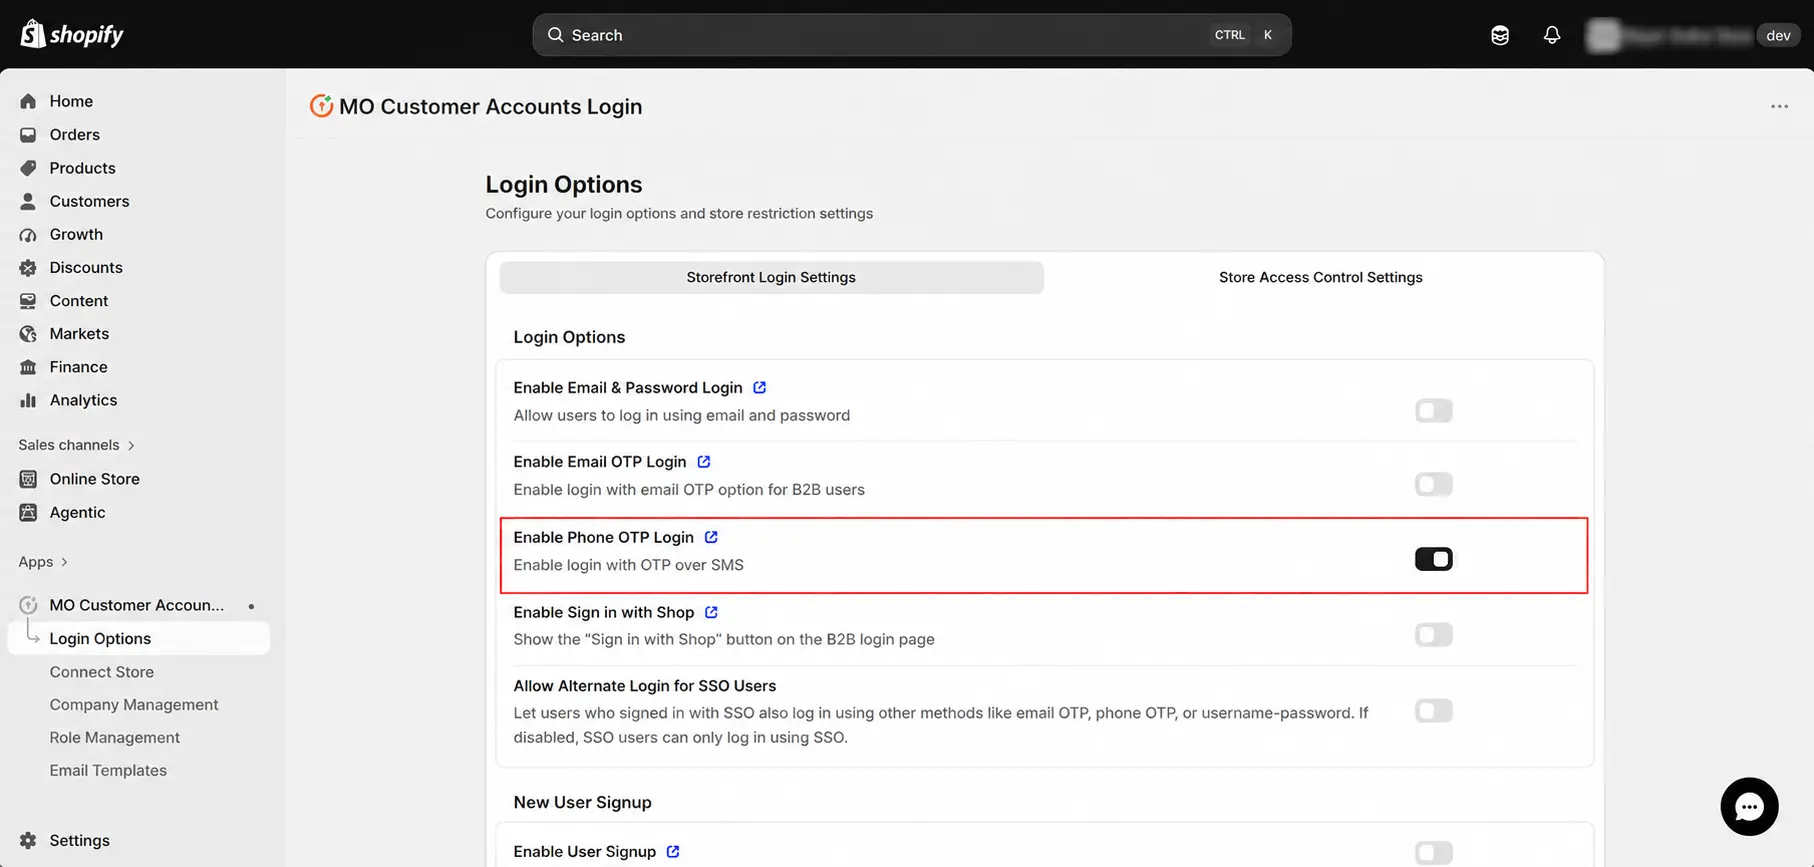1814x867 pixels.
Task: Click the Products tag icon
Action: [x=28, y=168]
